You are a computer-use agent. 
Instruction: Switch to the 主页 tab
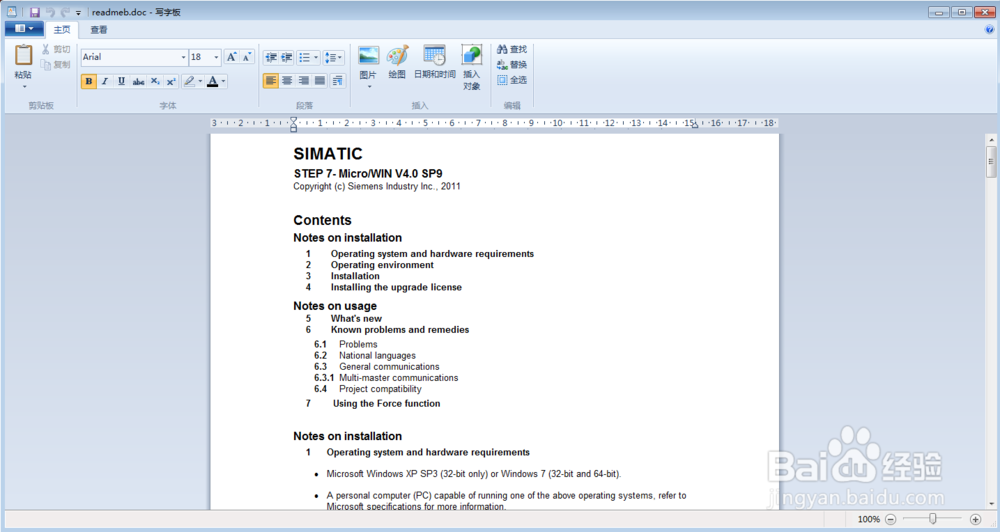[x=62, y=29]
